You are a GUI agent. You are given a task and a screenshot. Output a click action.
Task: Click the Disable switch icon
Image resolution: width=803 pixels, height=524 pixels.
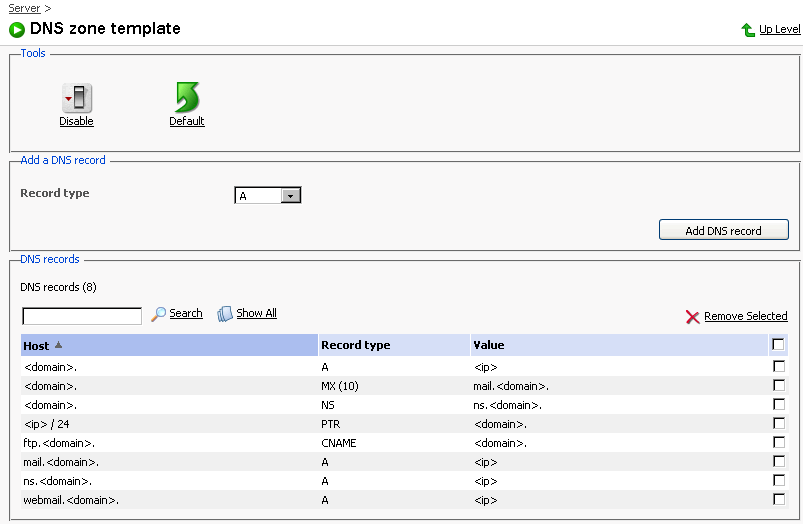point(77,98)
